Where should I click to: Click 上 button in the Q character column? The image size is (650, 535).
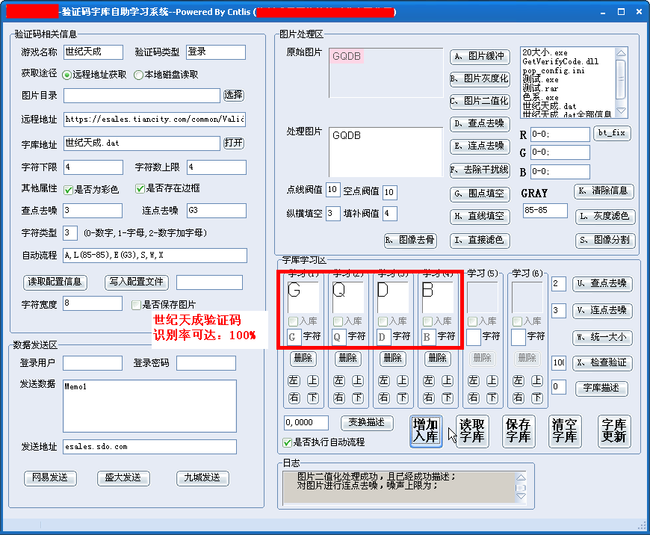point(358,380)
